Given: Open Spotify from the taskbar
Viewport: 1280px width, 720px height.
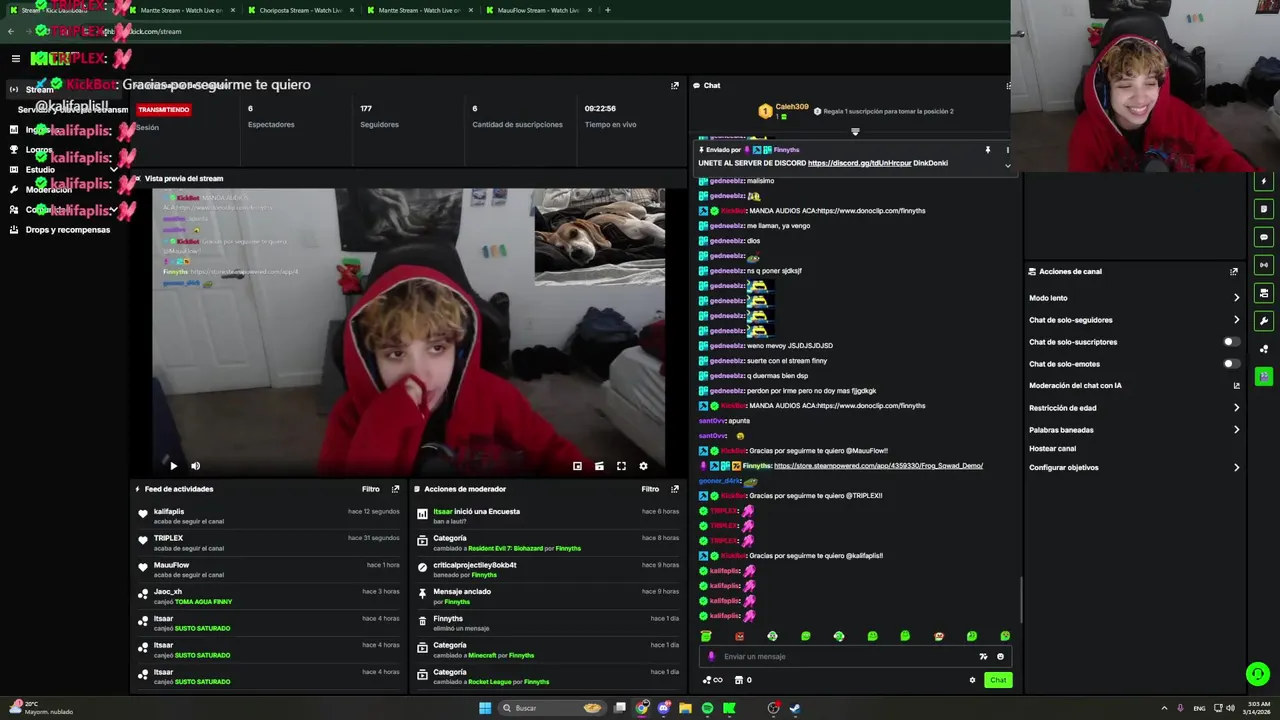Looking at the screenshot, I should [x=707, y=708].
